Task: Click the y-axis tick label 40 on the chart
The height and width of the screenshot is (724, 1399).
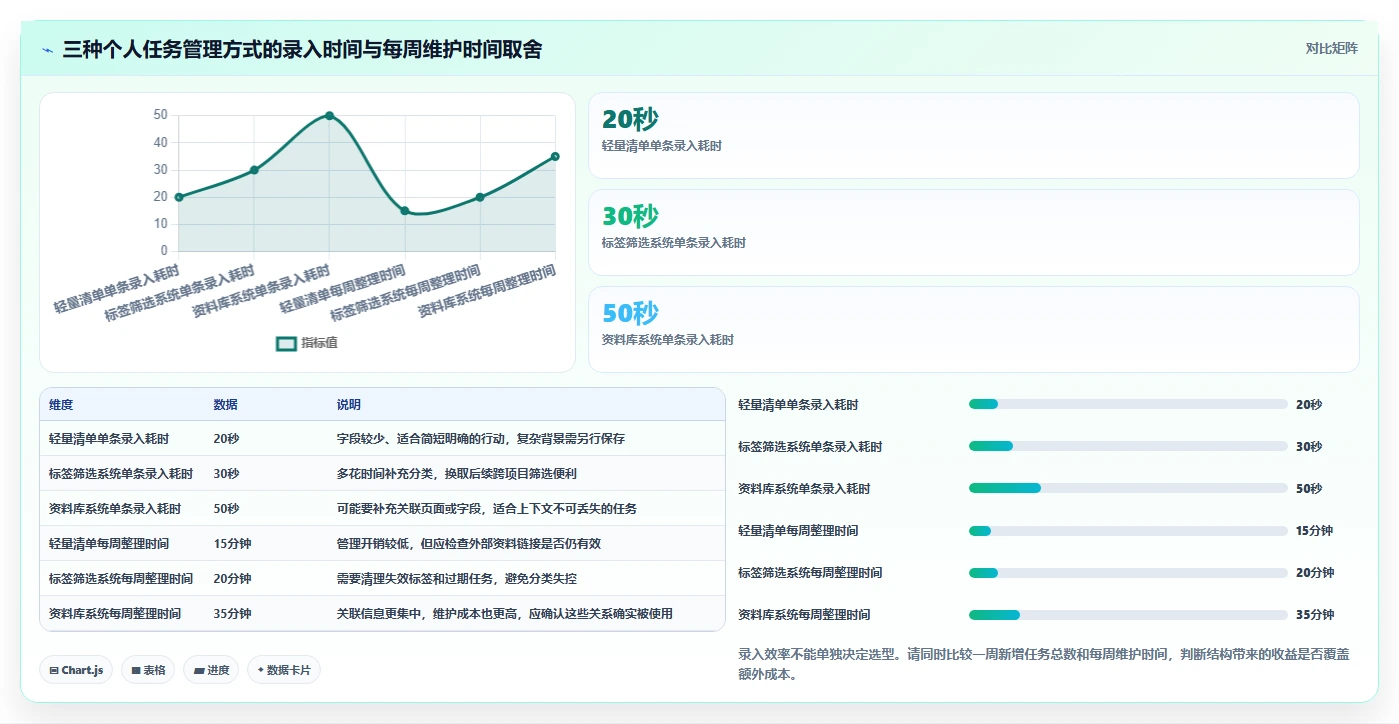Action: (x=160, y=143)
